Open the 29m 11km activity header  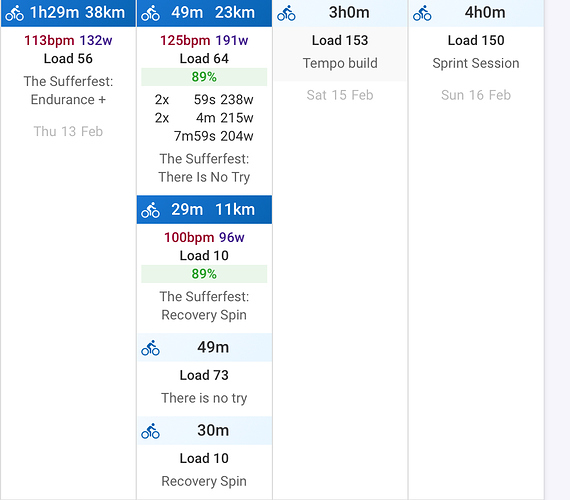204,210
